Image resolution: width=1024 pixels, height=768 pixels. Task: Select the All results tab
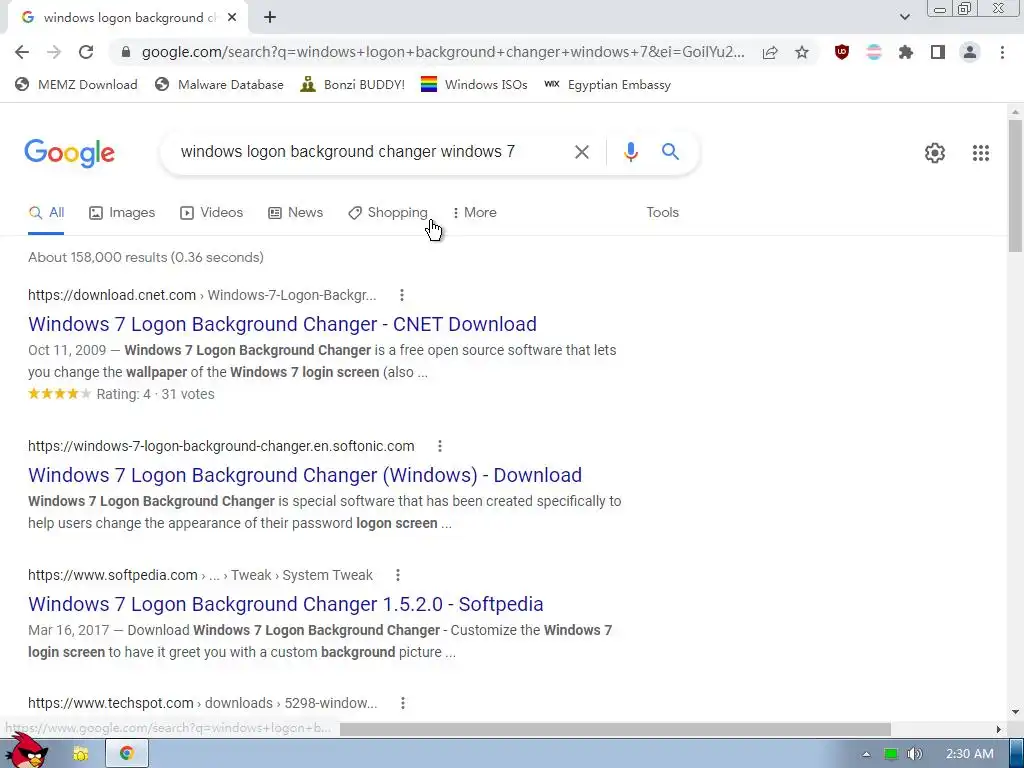[x=46, y=212]
